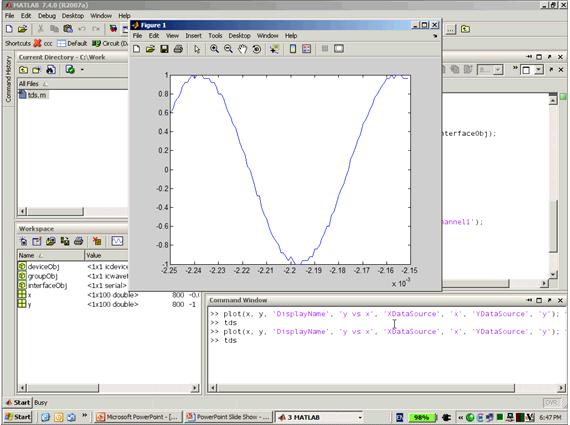Activate the Zoom In tool in Figure 1
Viewport: 570px width, 425px height.
[214, 49]
